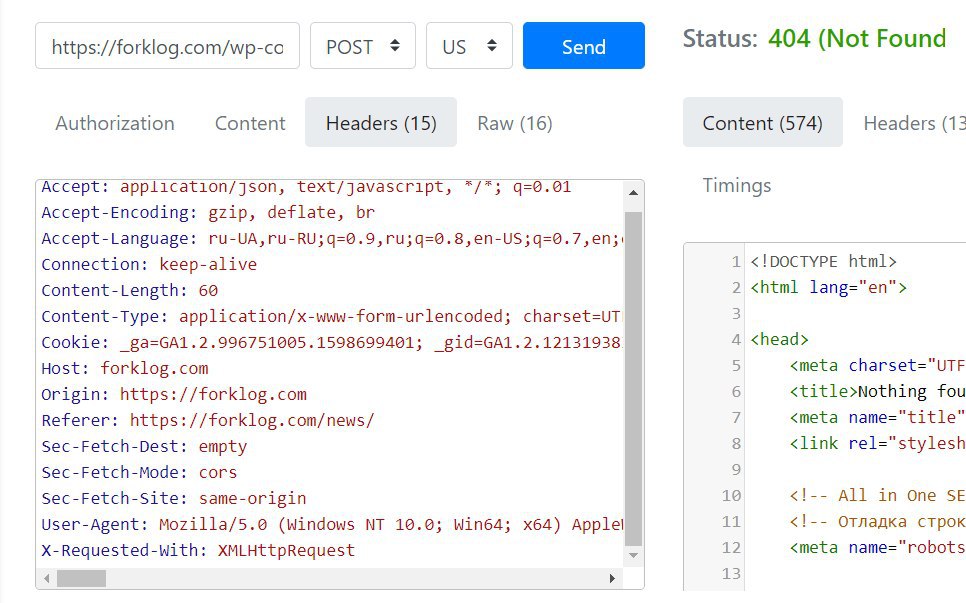
Task: Click the Accept: application/json header line
Action: pos(306,187)
